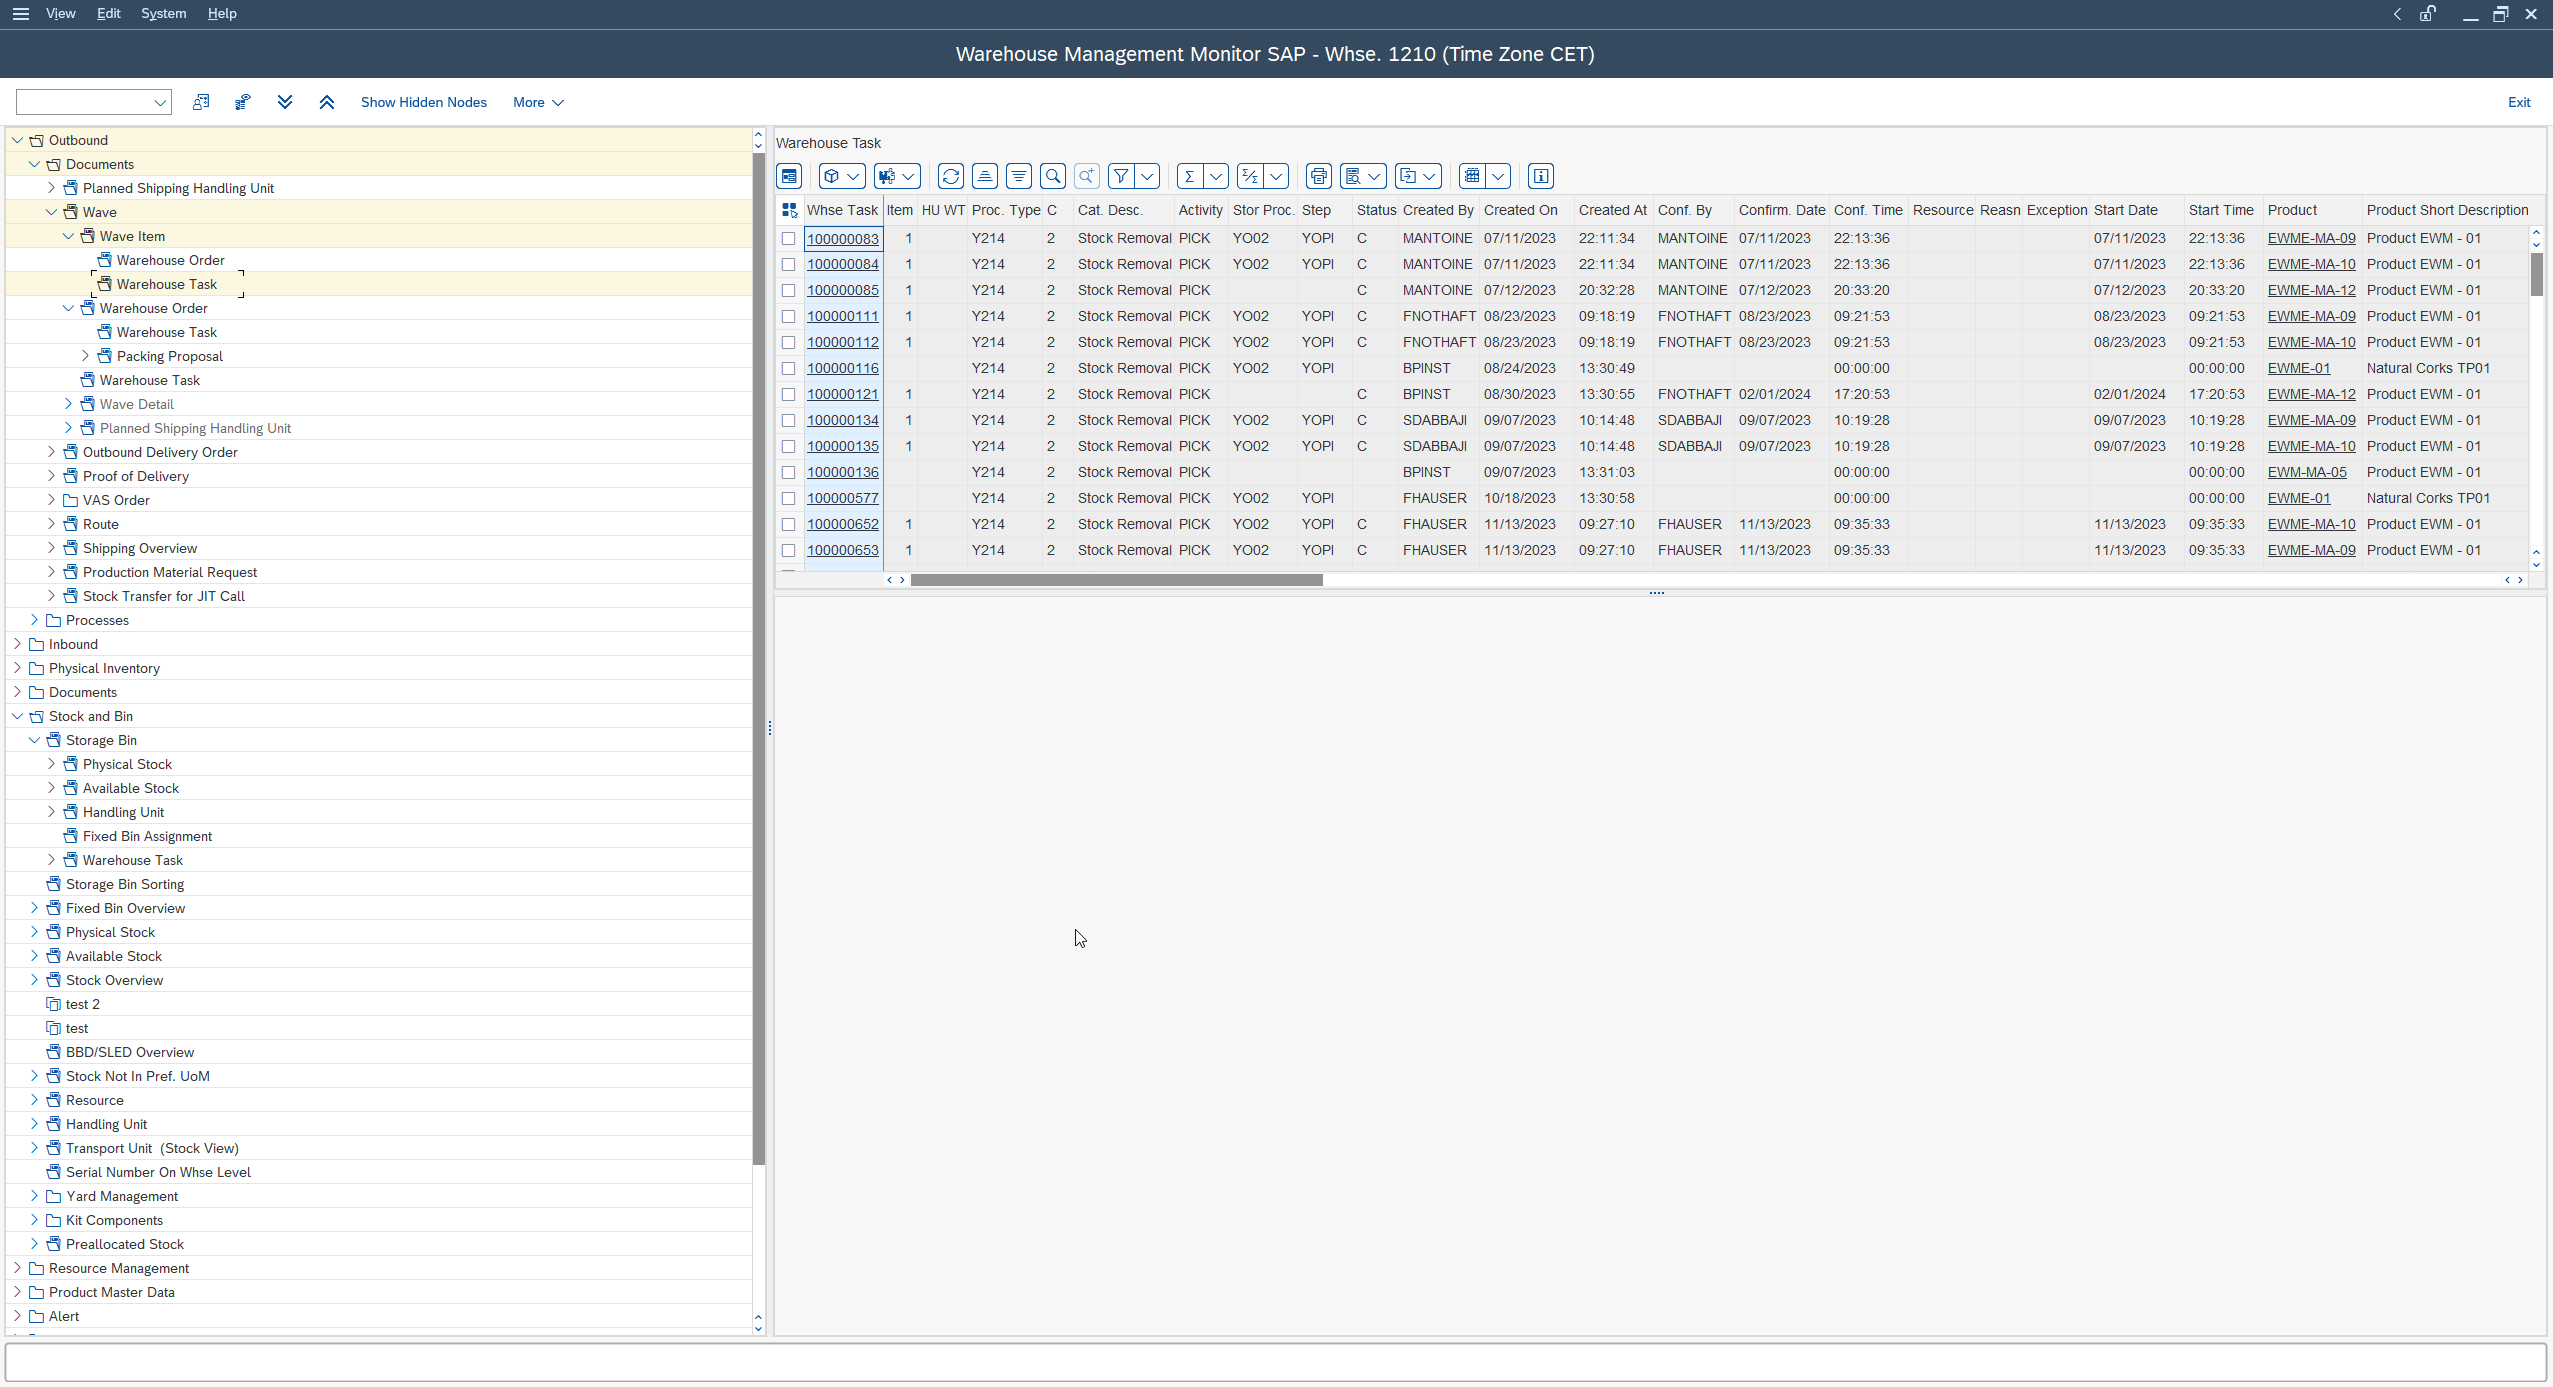Click first toolbar icon next to command field

201,102
